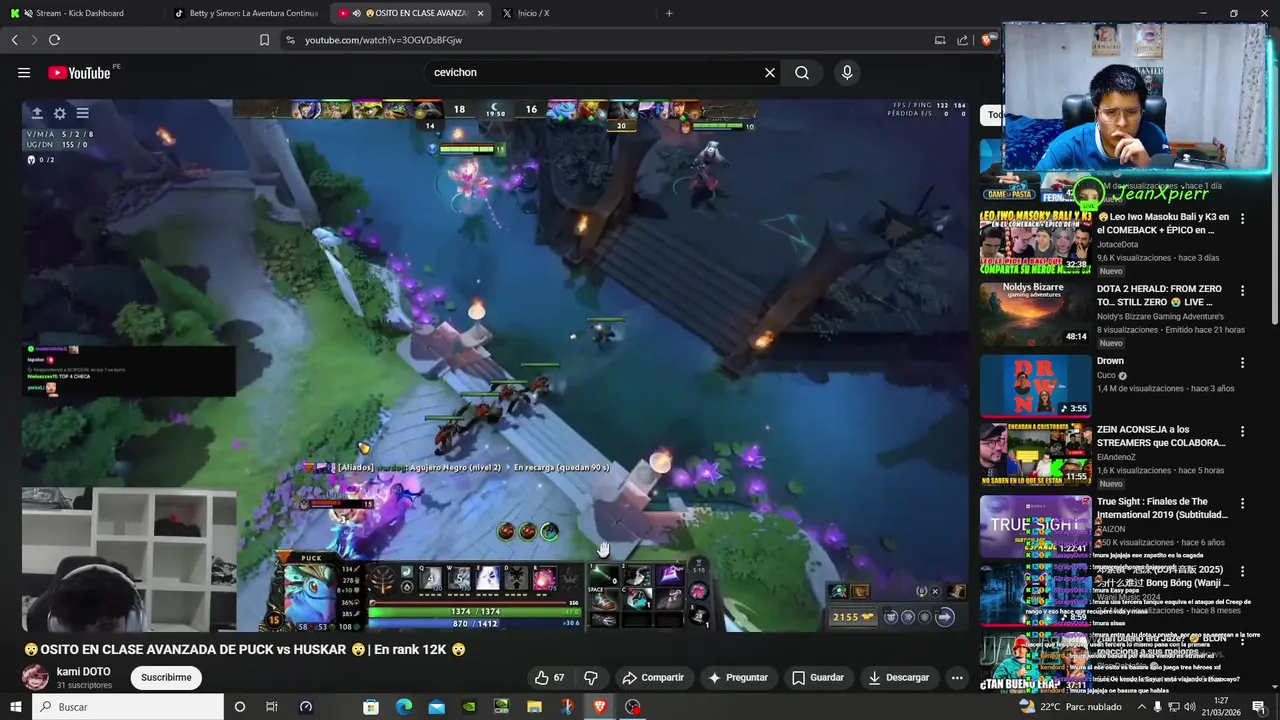Clear the search text 'cevichon'
Screen dimensions: 1280x720
770,72
